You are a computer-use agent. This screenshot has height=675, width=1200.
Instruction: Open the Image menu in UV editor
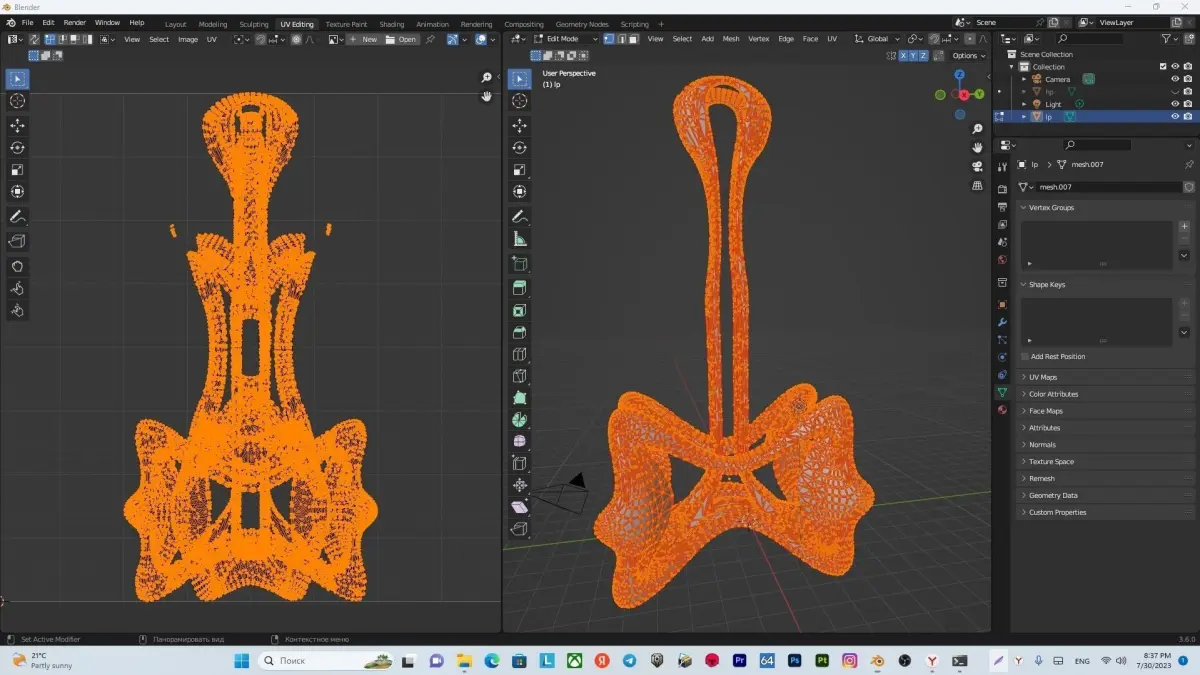click(x=188, y=39)
